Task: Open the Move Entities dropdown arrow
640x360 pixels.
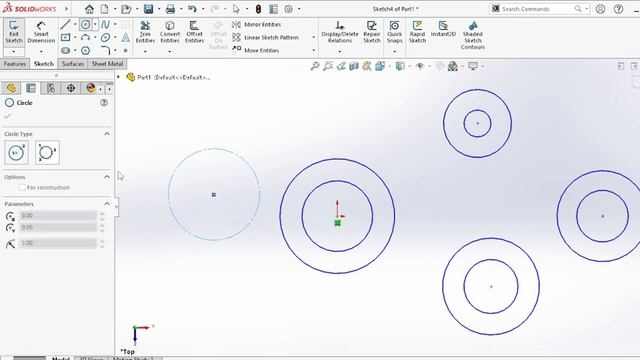Action: click(x=313, y=50)
